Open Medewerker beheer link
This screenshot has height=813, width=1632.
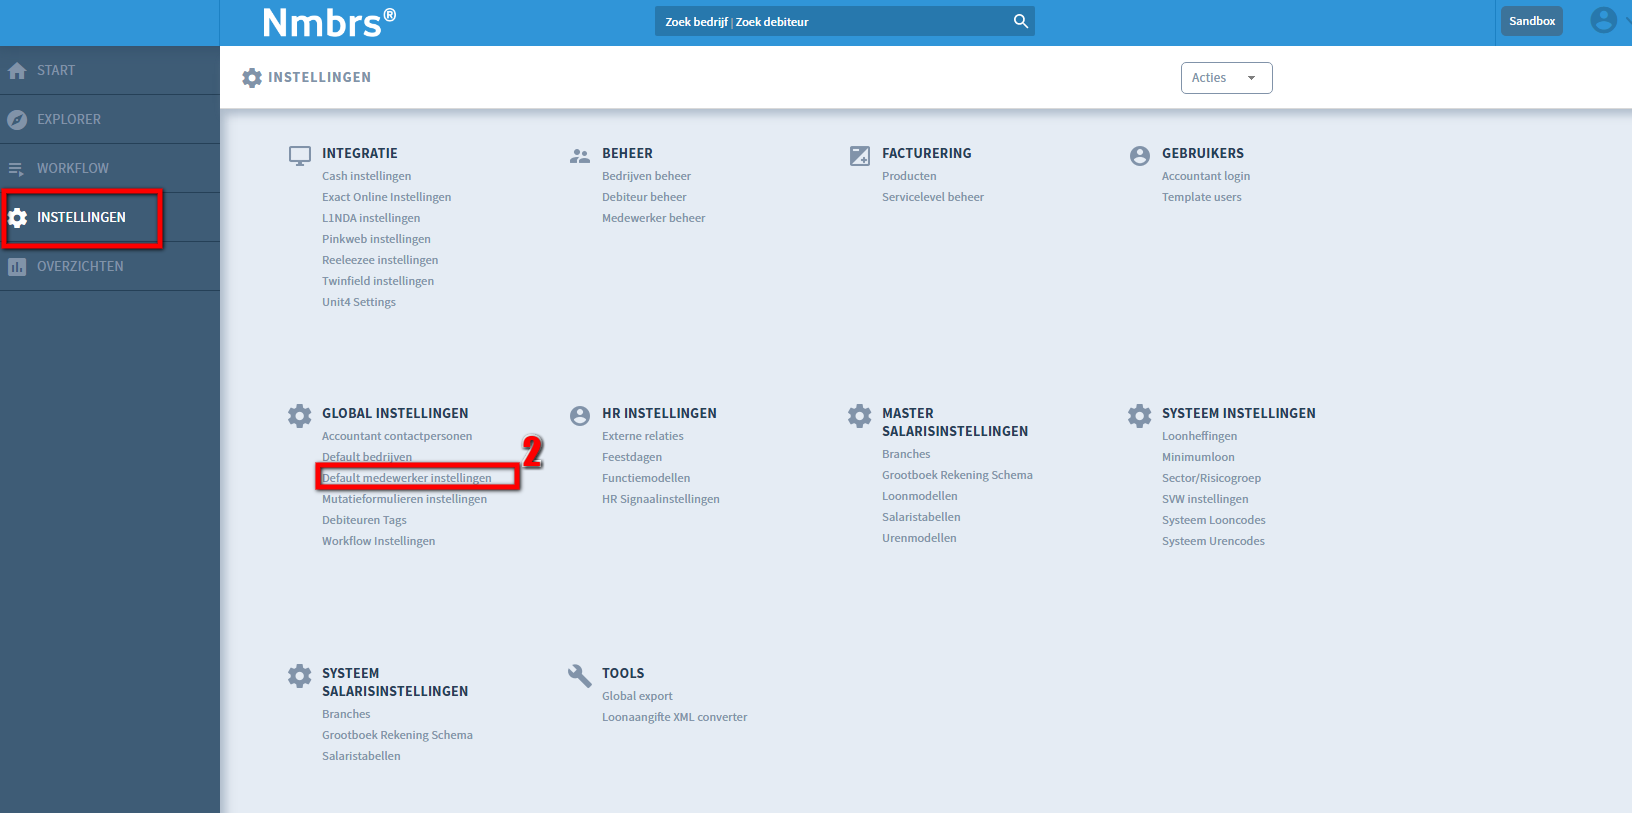653,218
